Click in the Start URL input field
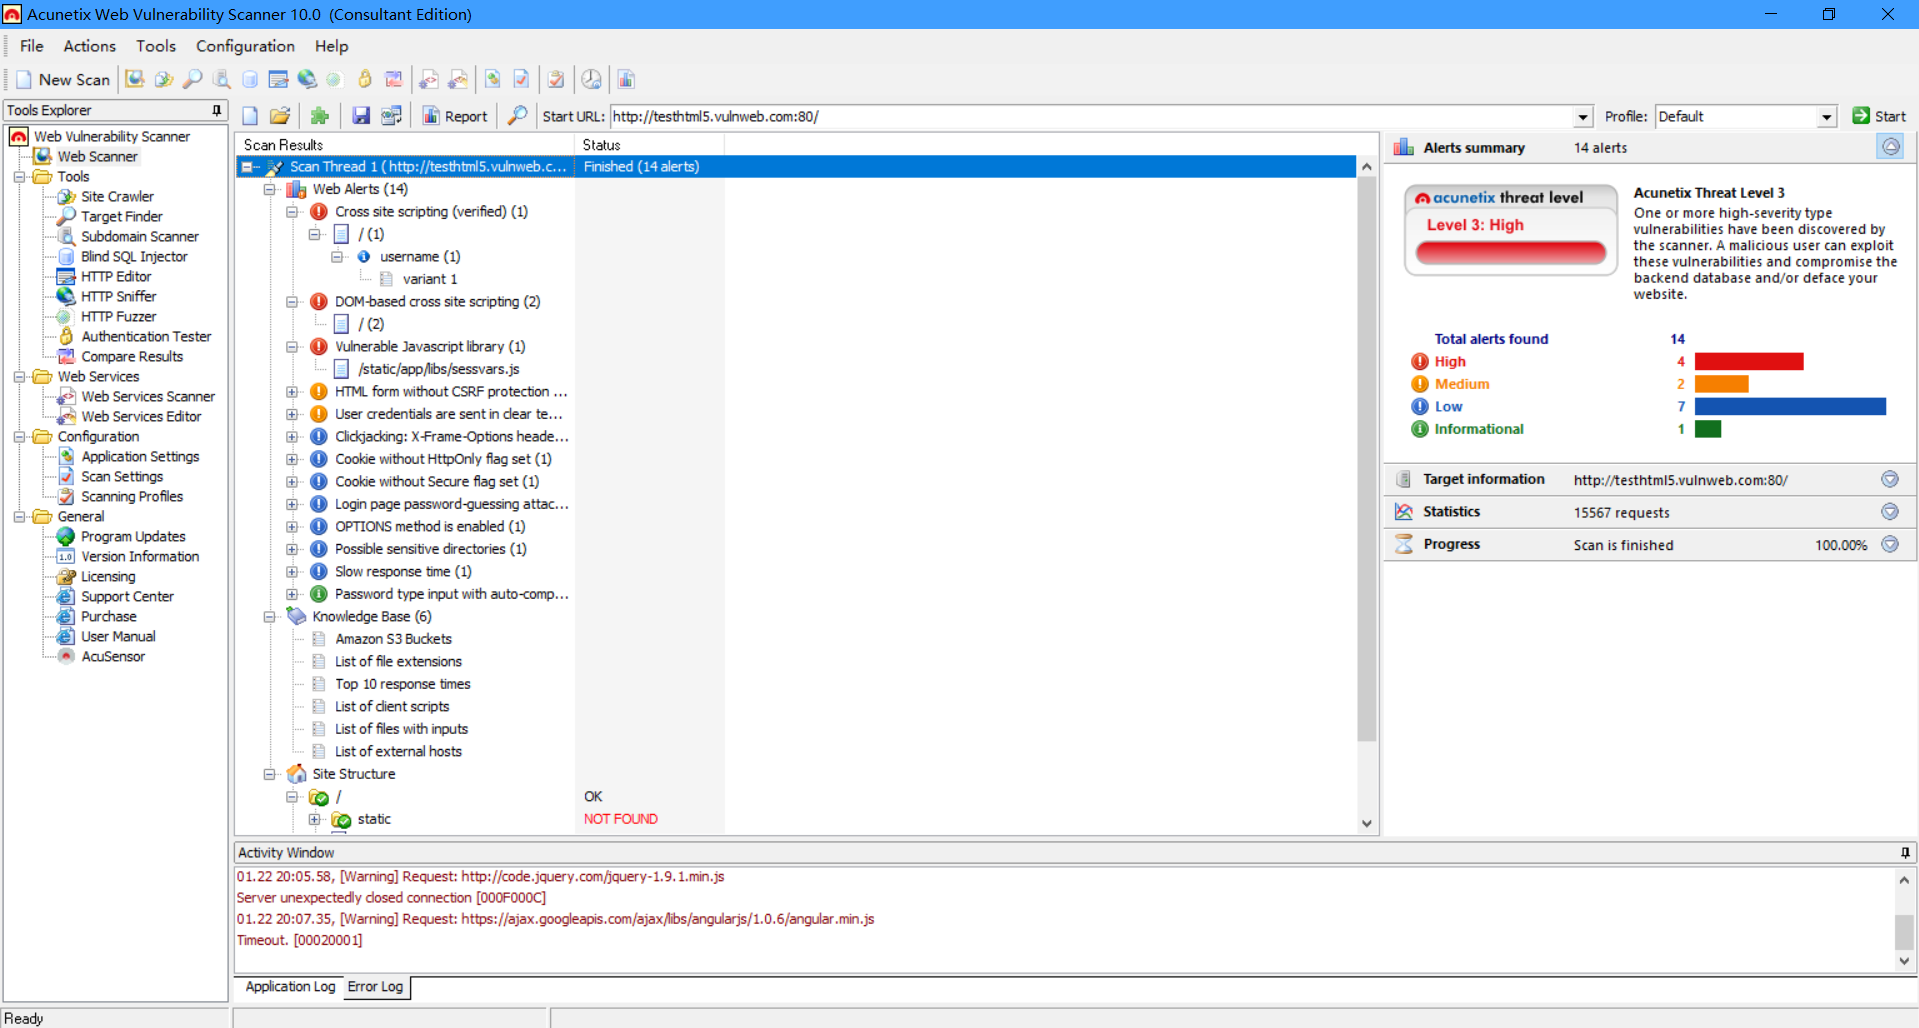The image size is (1919, 1028). 1090,117
